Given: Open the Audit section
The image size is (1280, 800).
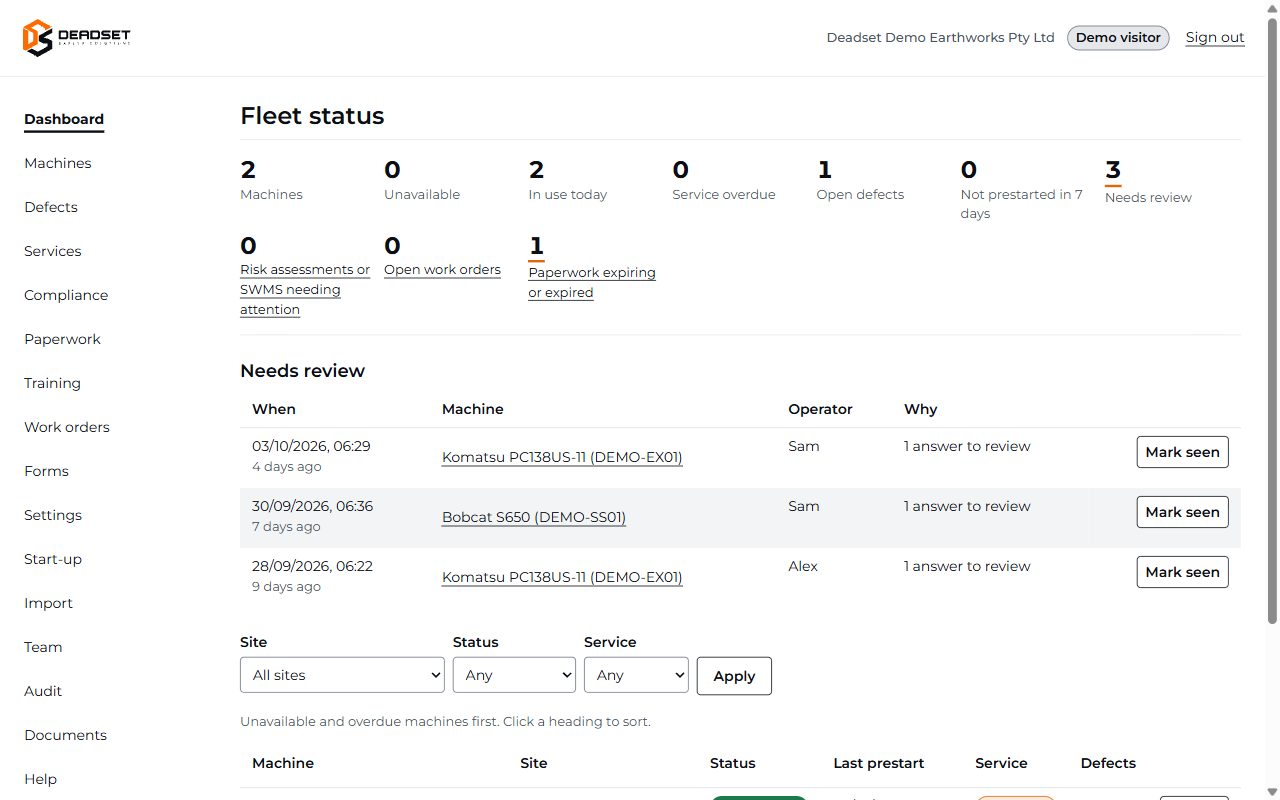Looking at the screenshot, I should [x=43, y=691].
